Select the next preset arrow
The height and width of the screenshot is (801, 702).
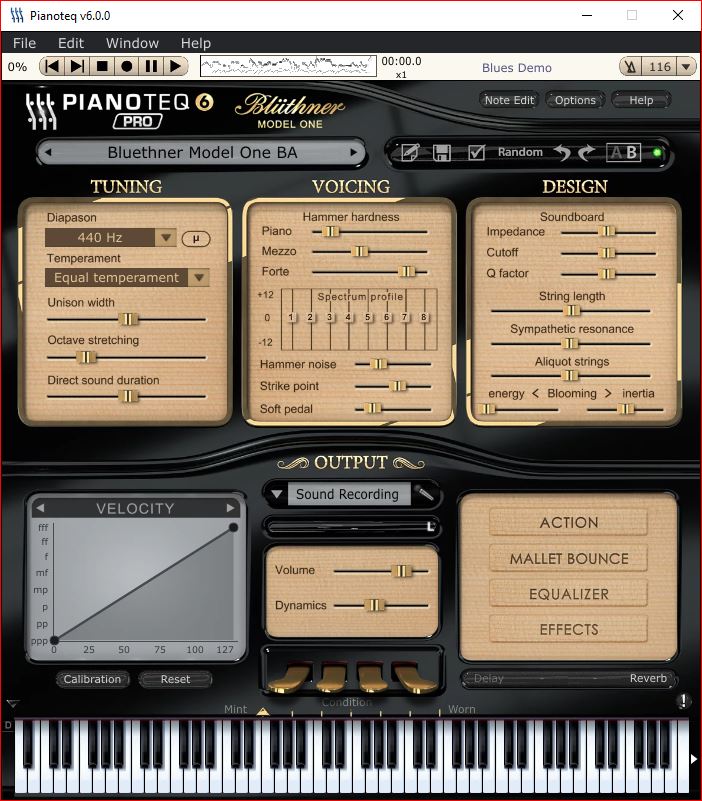pyautogui.click(x=353, y=152)
